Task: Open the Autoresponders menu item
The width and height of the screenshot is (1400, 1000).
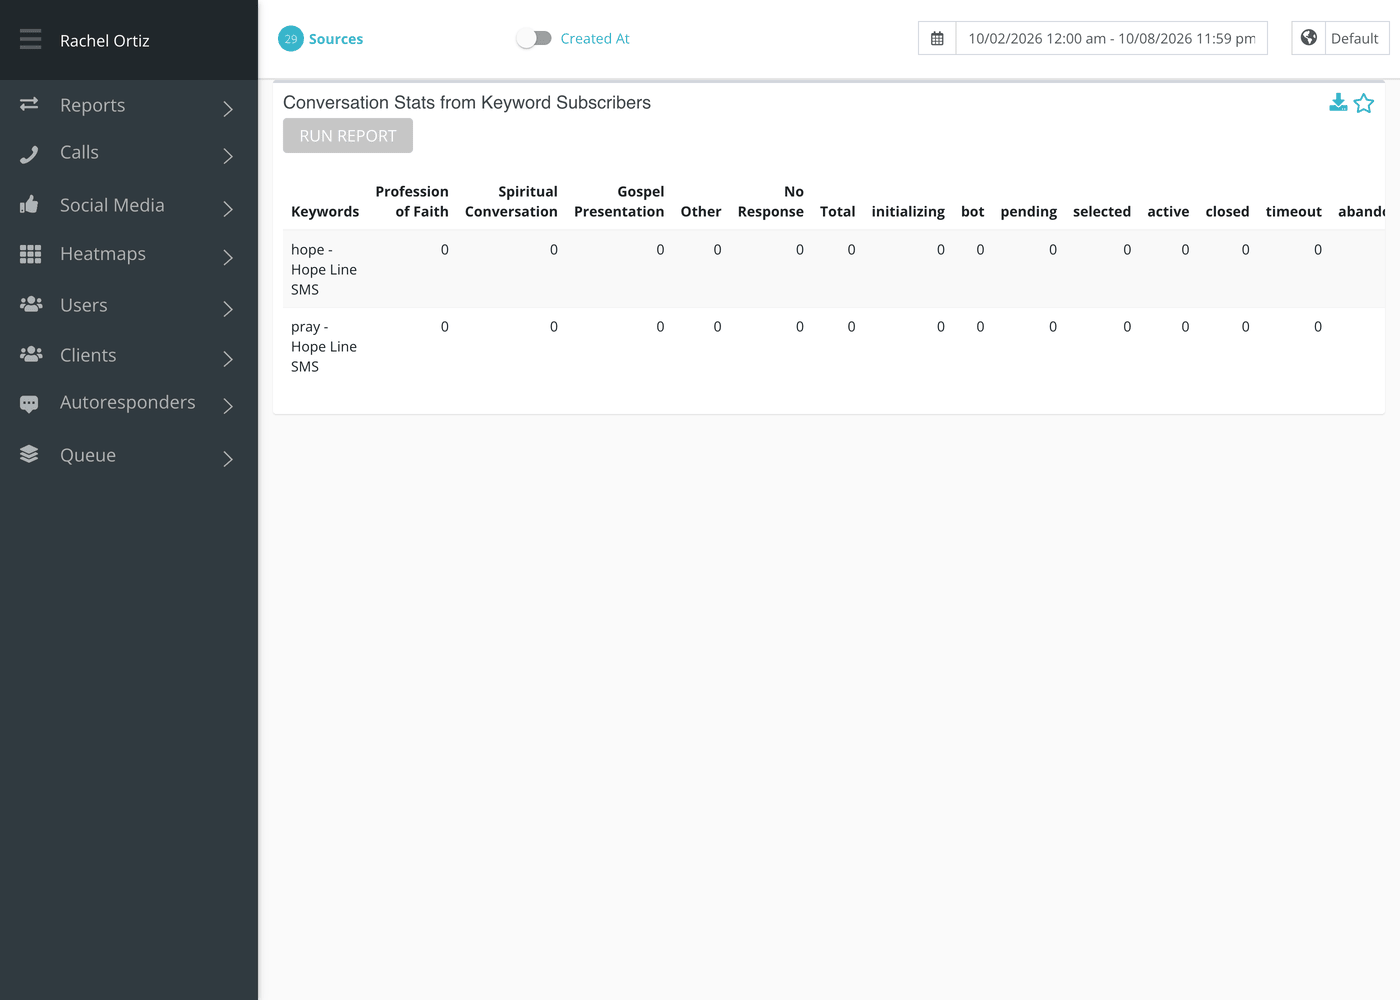Action: click(x=129, y=403)
